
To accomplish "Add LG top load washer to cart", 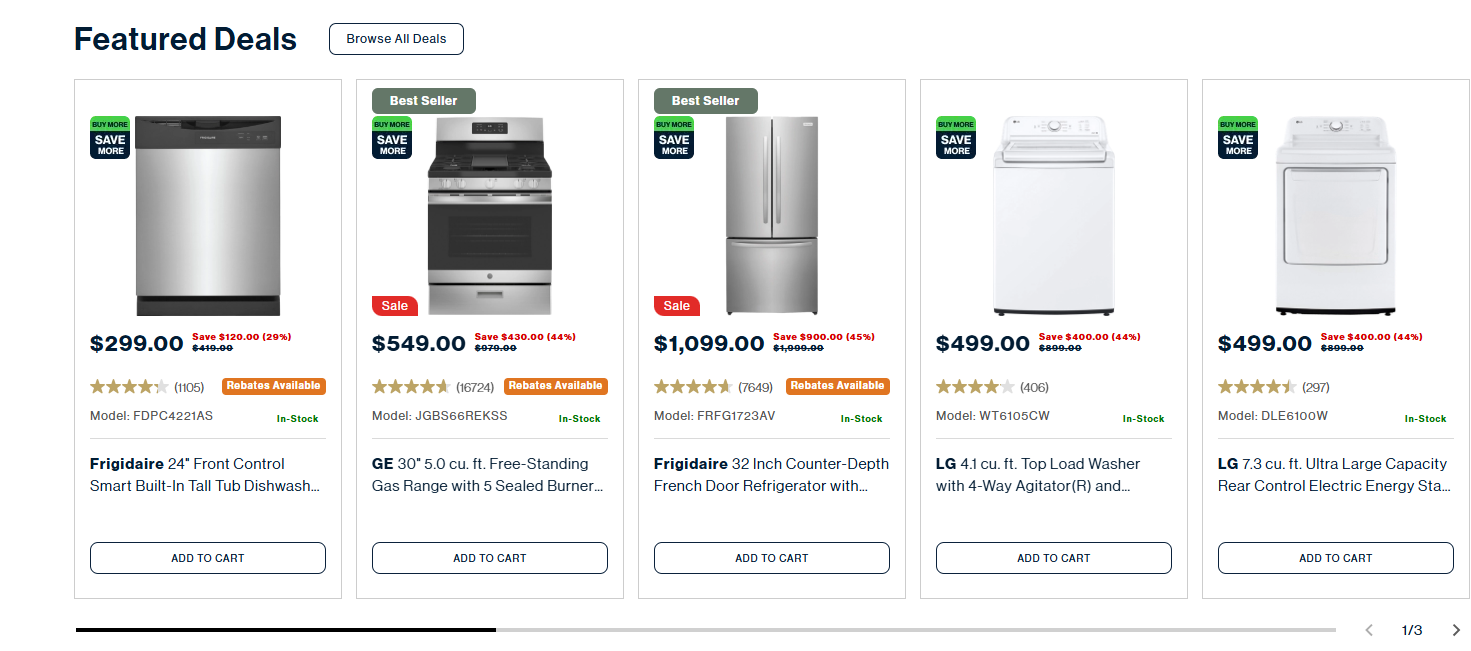I will tap(1054, 558).
